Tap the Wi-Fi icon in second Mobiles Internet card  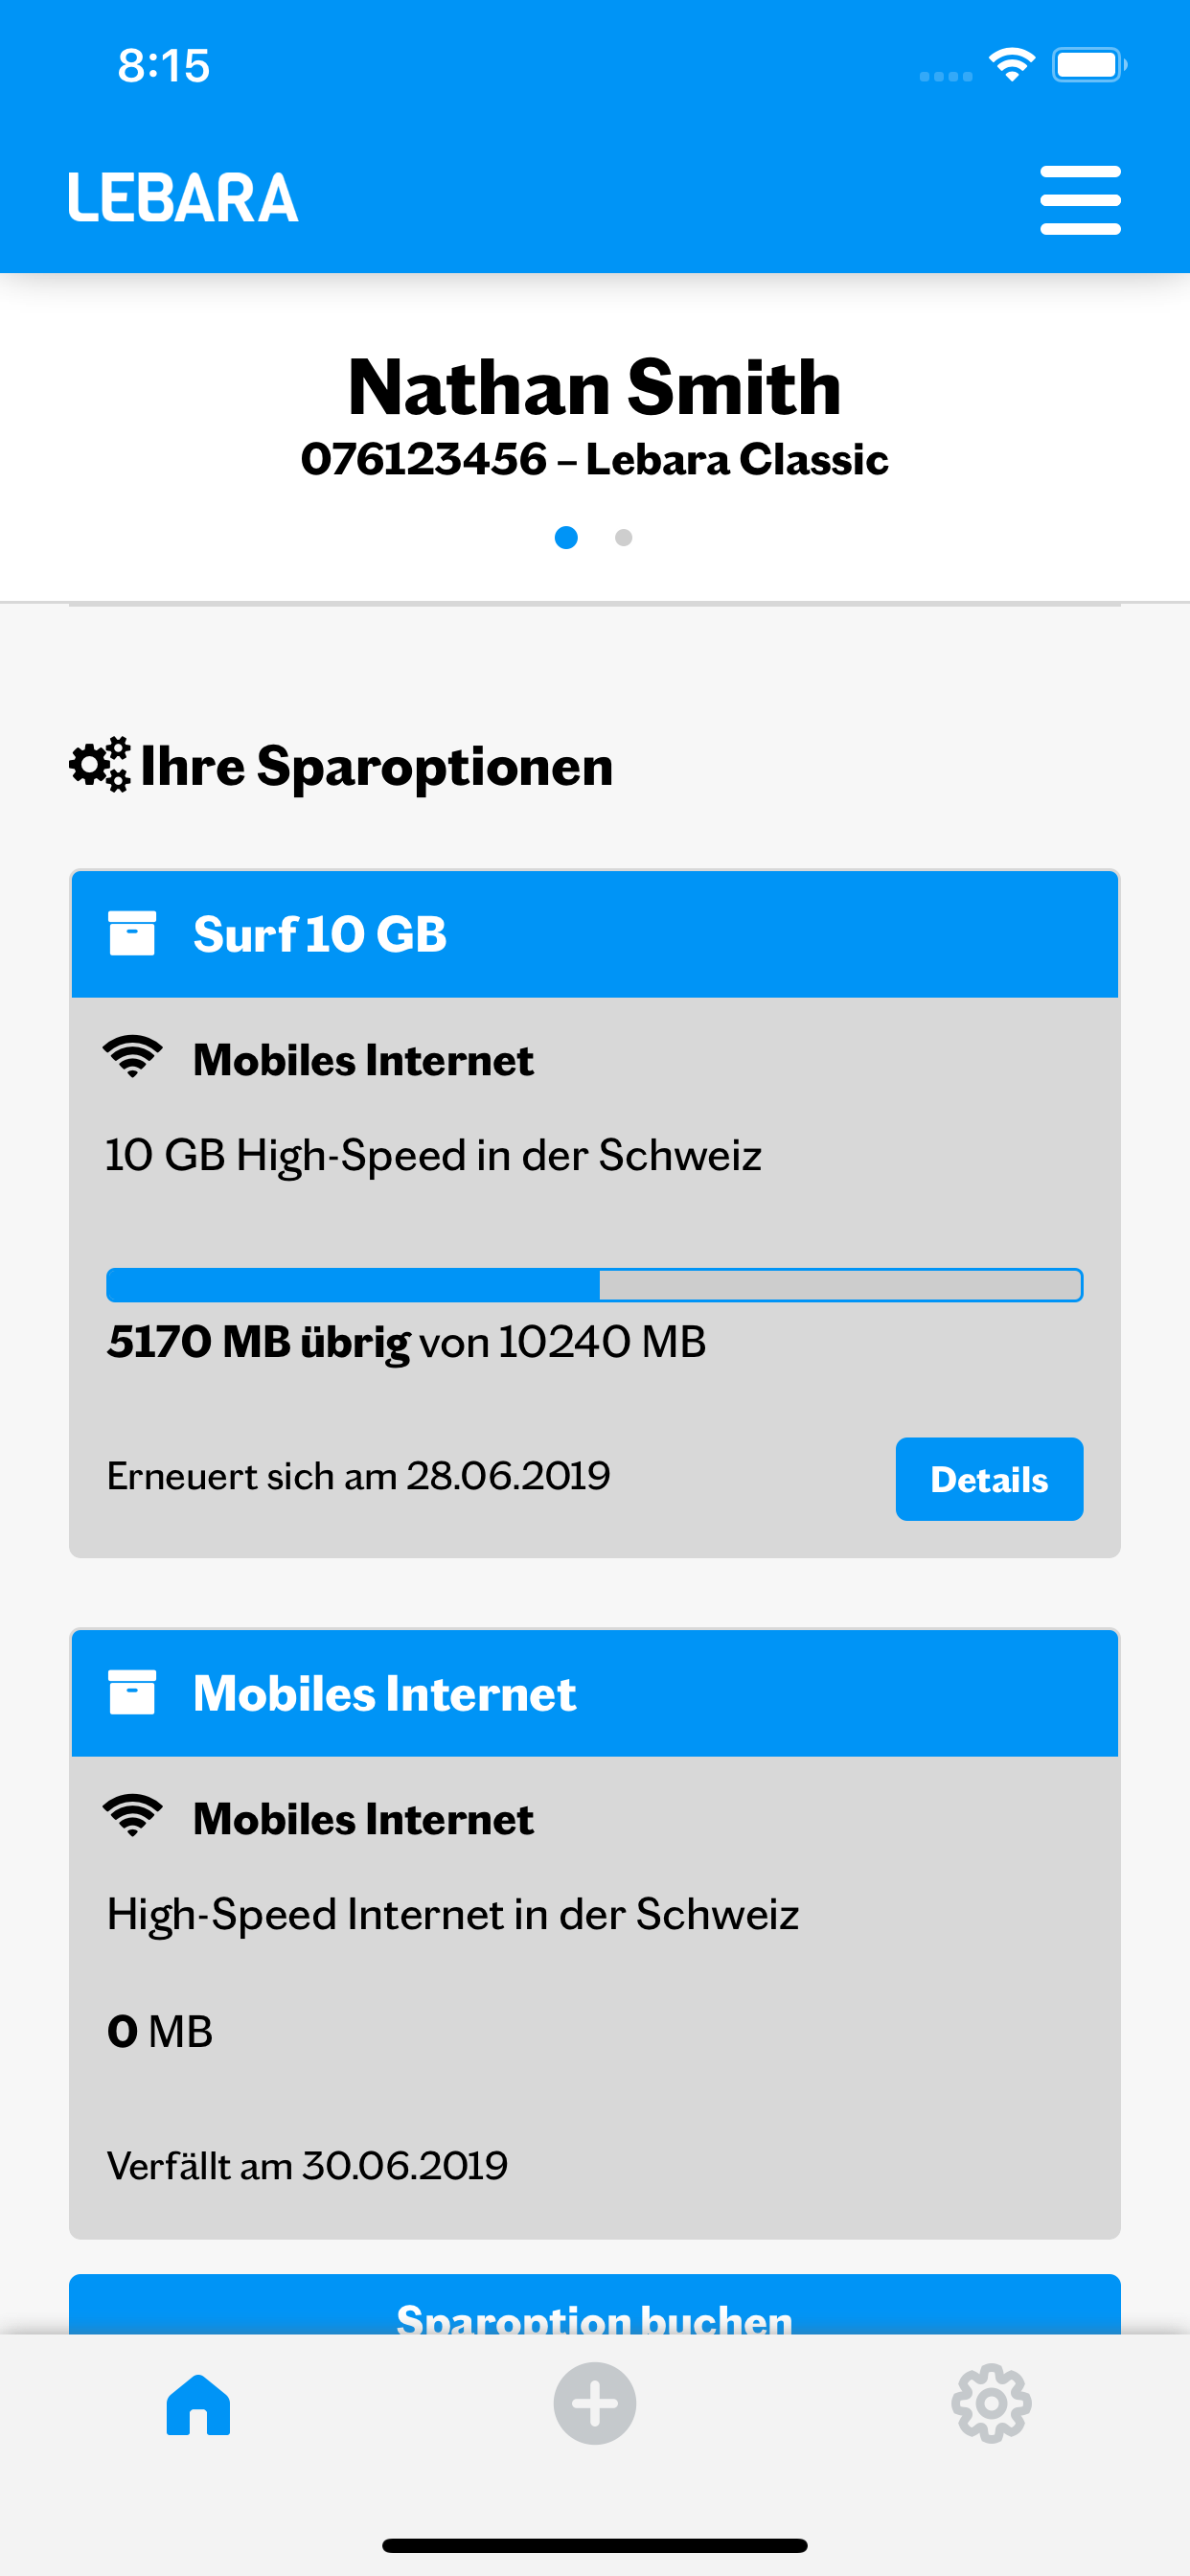click(132, 1817)
